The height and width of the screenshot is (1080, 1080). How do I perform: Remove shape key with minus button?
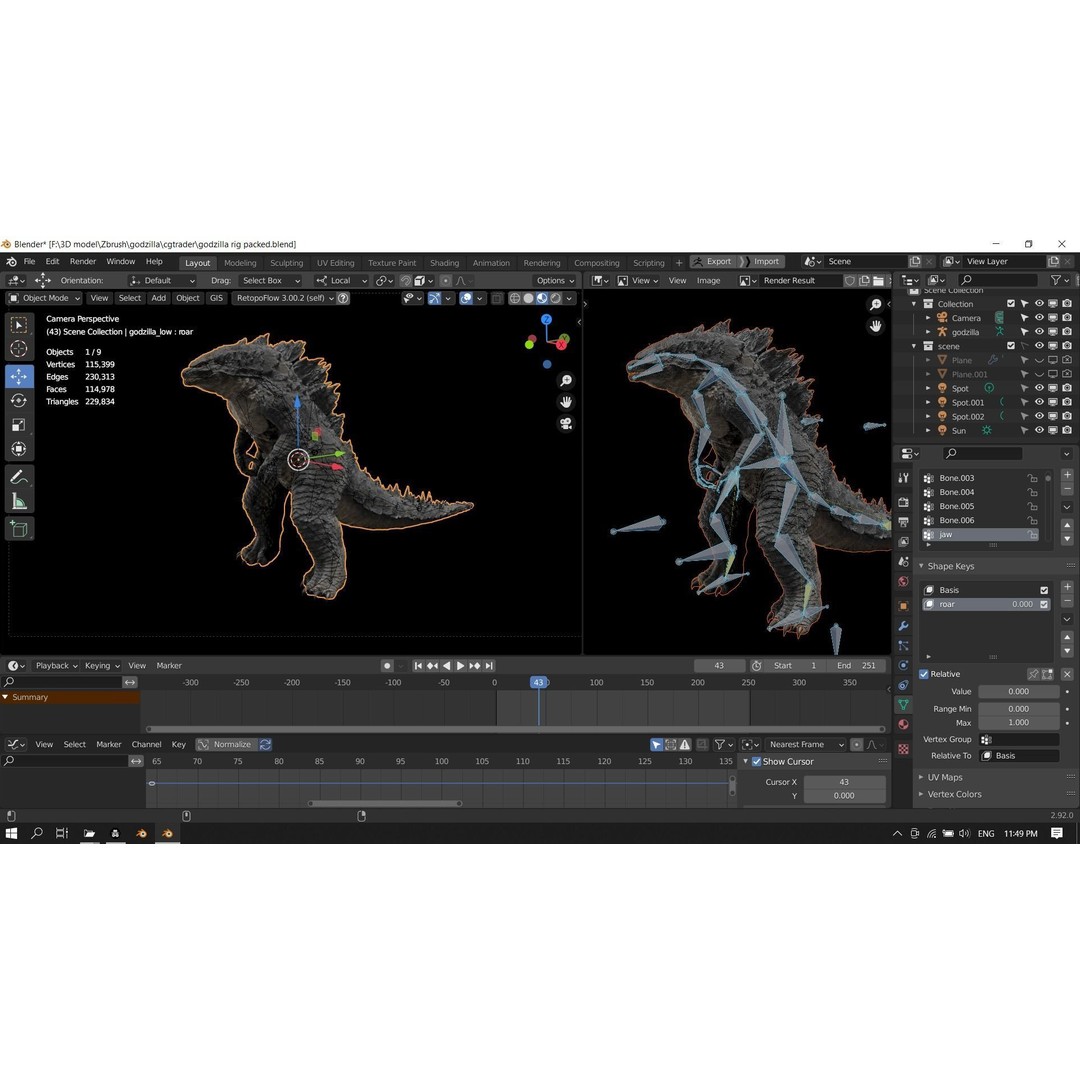[1067, 601]
